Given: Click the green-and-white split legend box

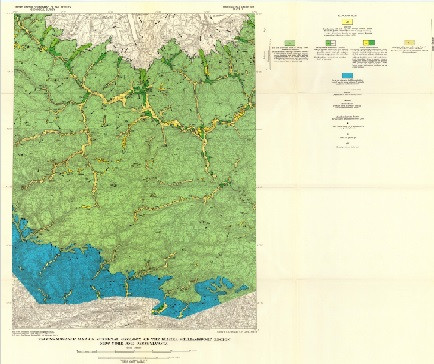Looking at the screenshot, I should 330,43.
